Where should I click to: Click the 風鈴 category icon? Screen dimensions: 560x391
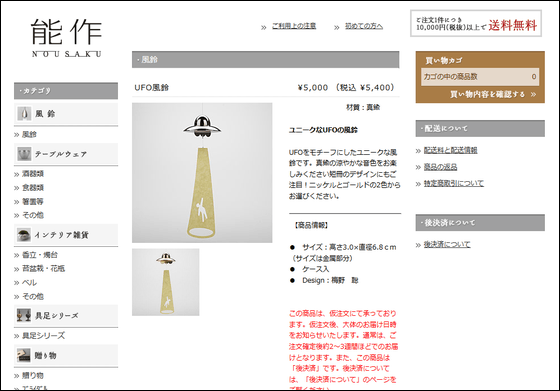tap(24, 114)
